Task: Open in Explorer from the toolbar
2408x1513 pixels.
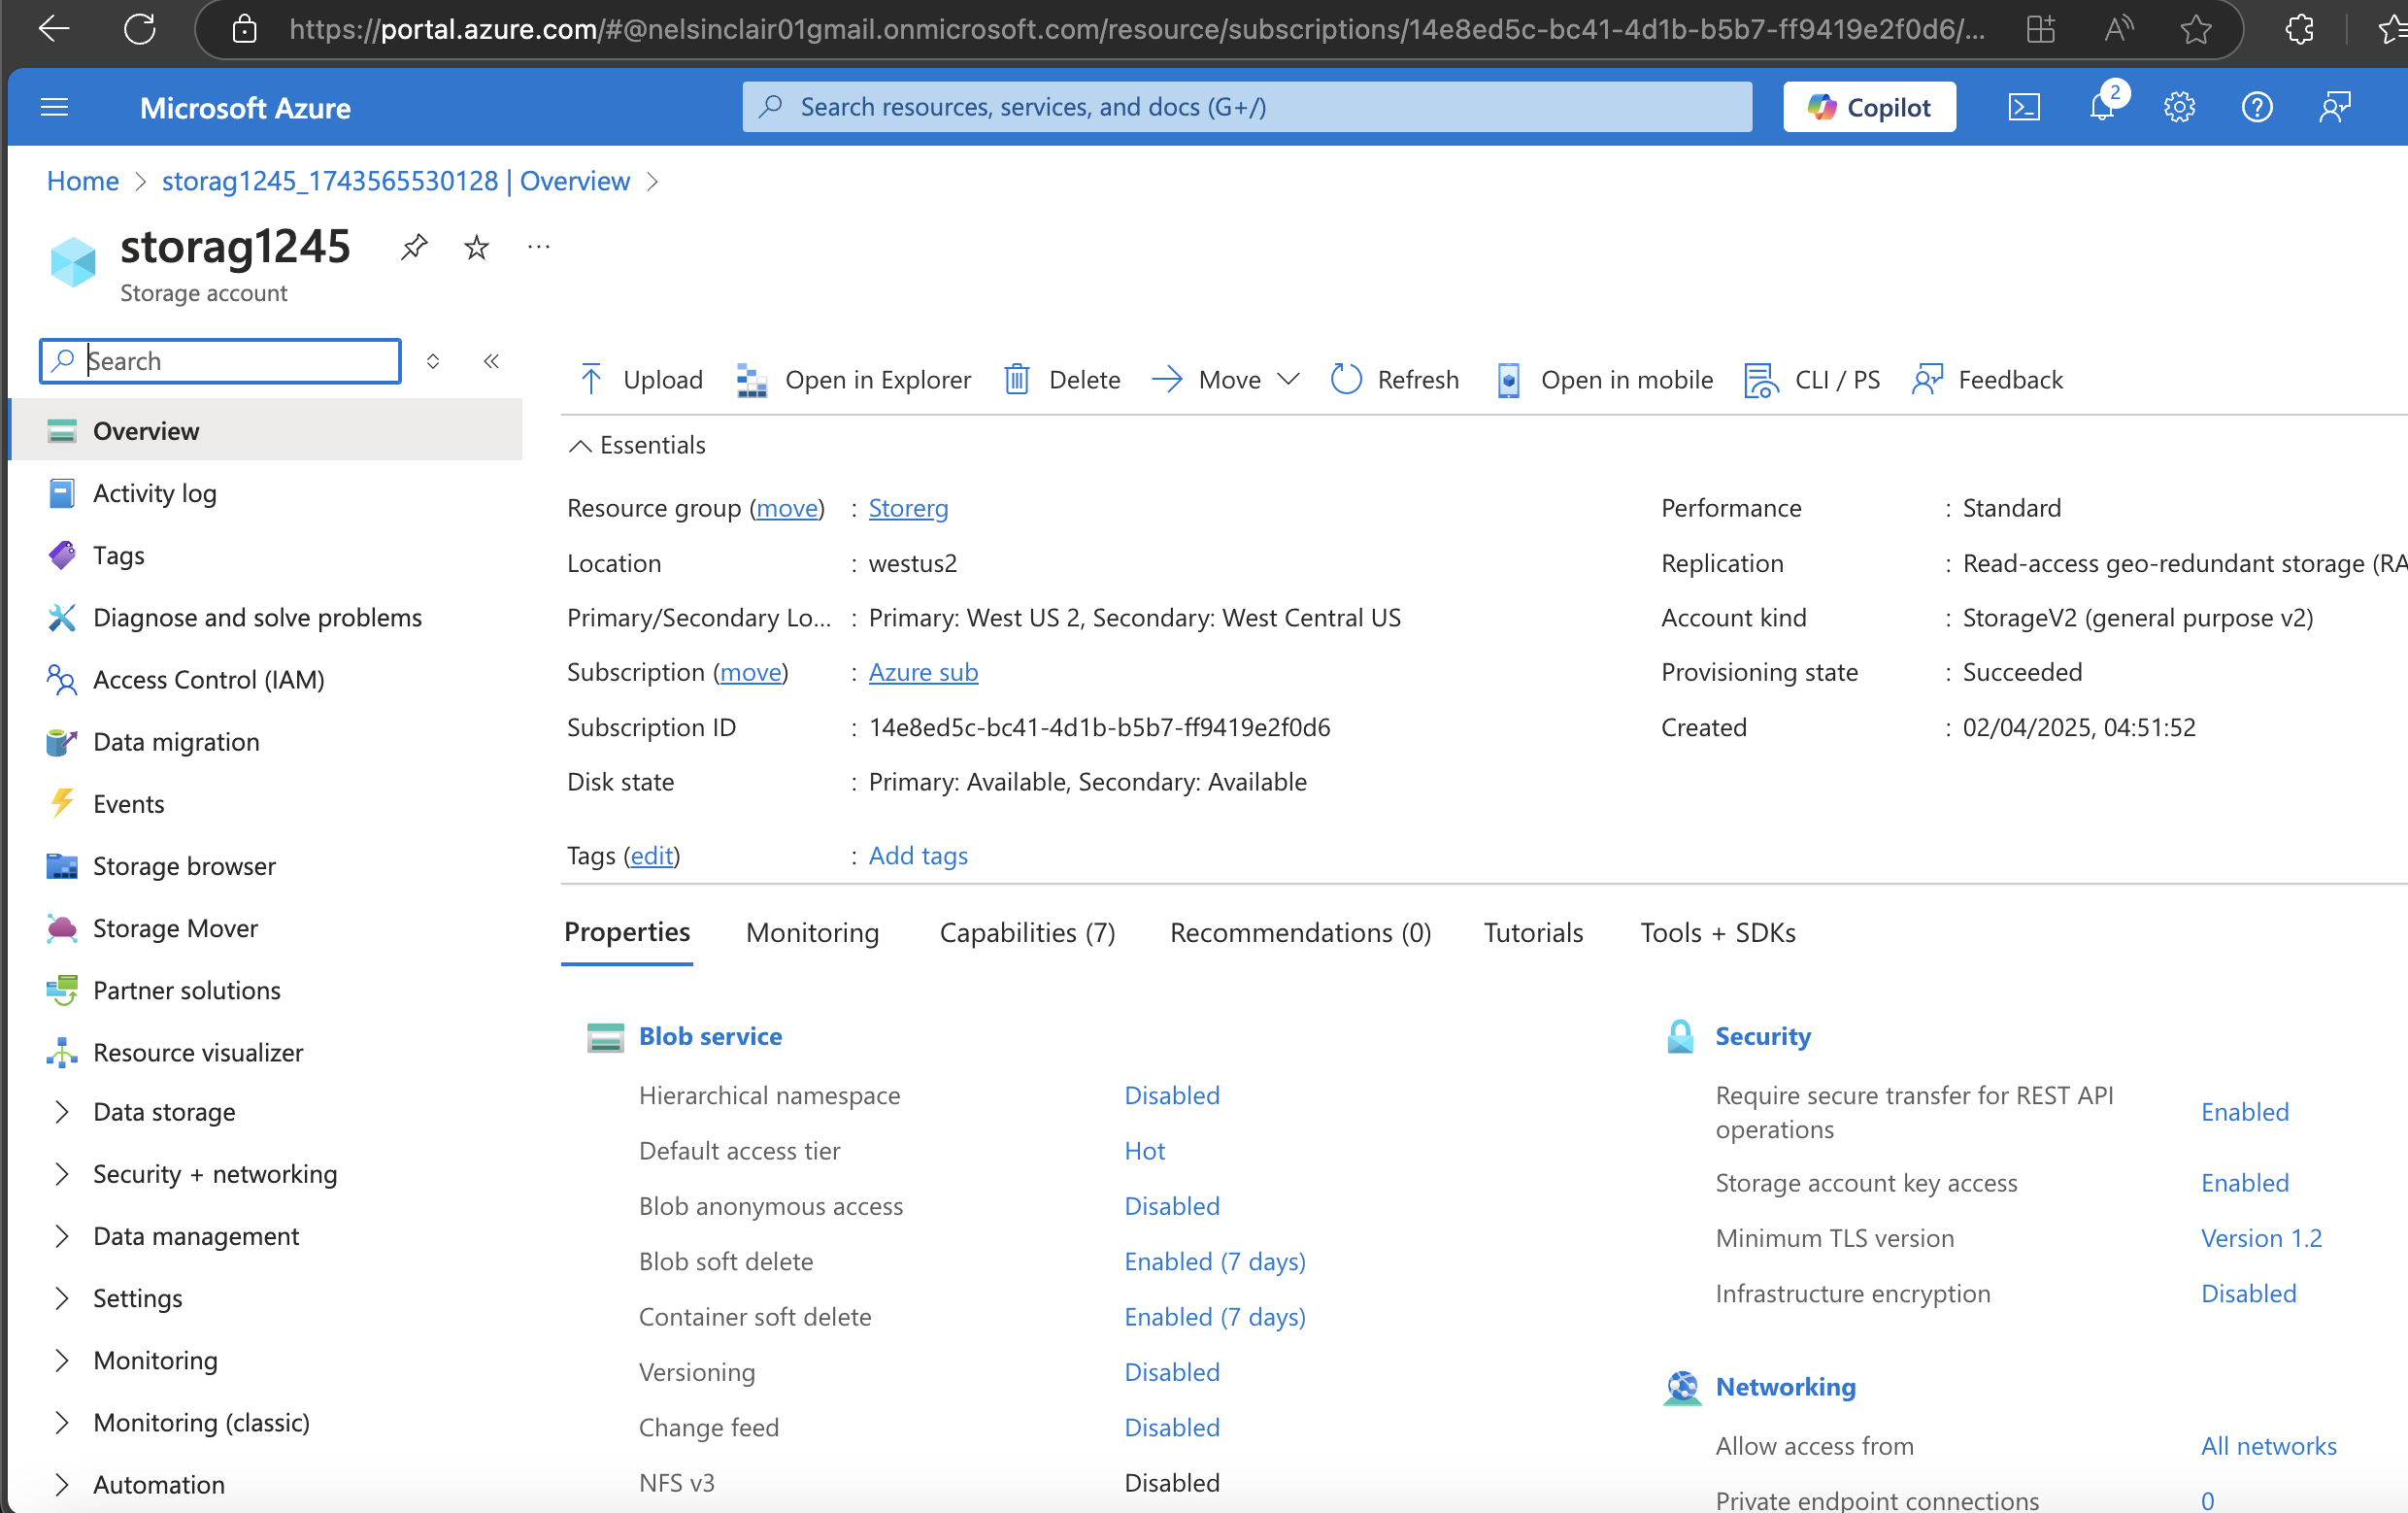Action: tap(854, 380)
